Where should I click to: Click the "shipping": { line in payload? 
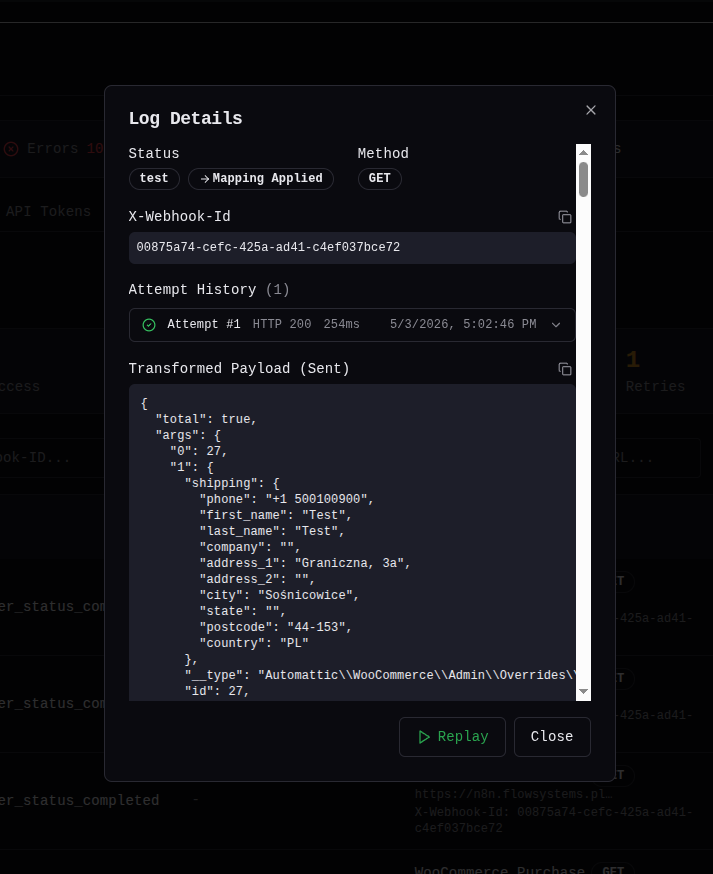(x=232, y=483)
